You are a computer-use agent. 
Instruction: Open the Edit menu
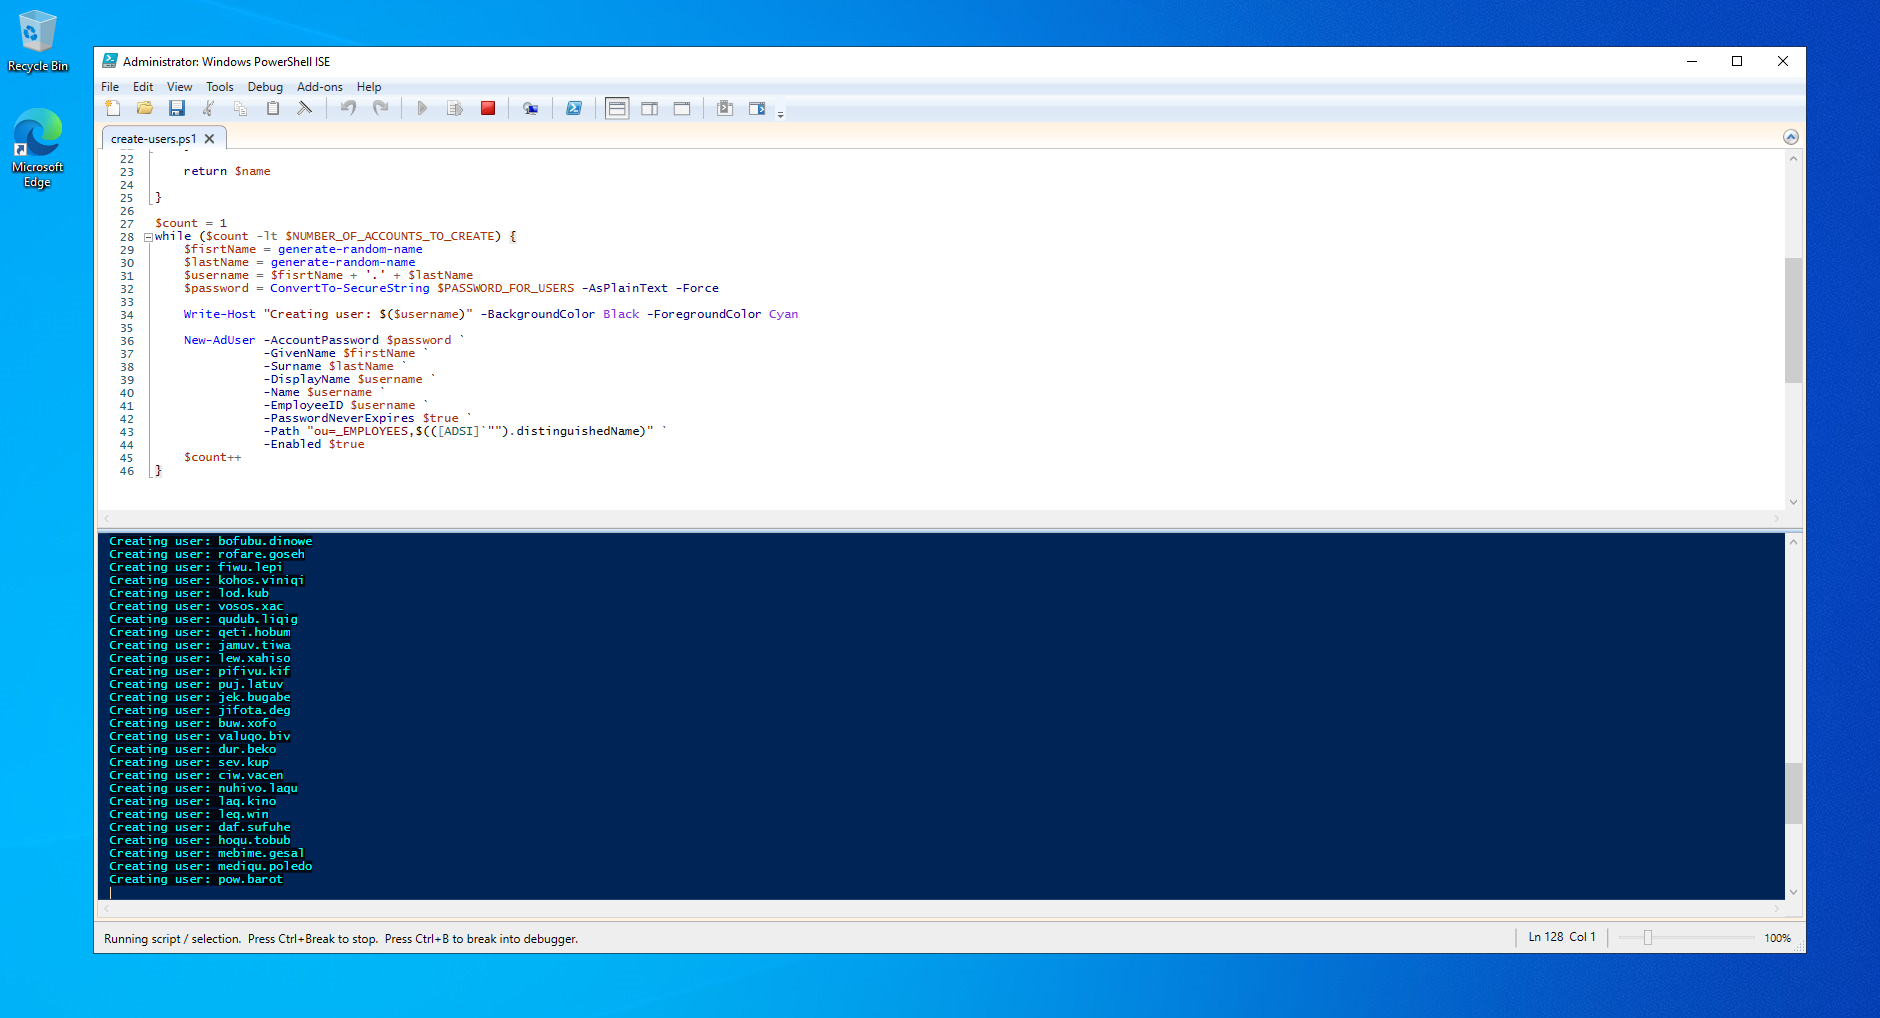coord(143,87)
